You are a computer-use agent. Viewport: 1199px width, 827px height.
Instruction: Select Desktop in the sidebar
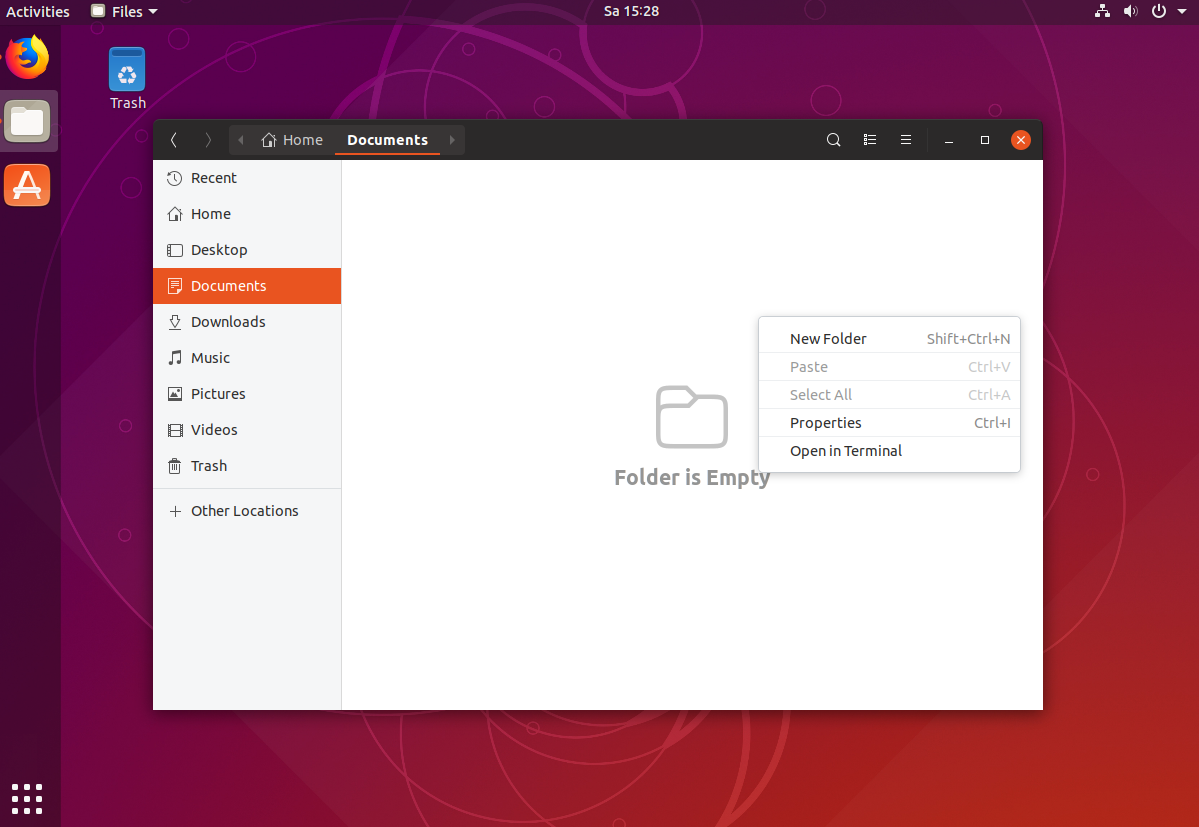coord(218,250)
